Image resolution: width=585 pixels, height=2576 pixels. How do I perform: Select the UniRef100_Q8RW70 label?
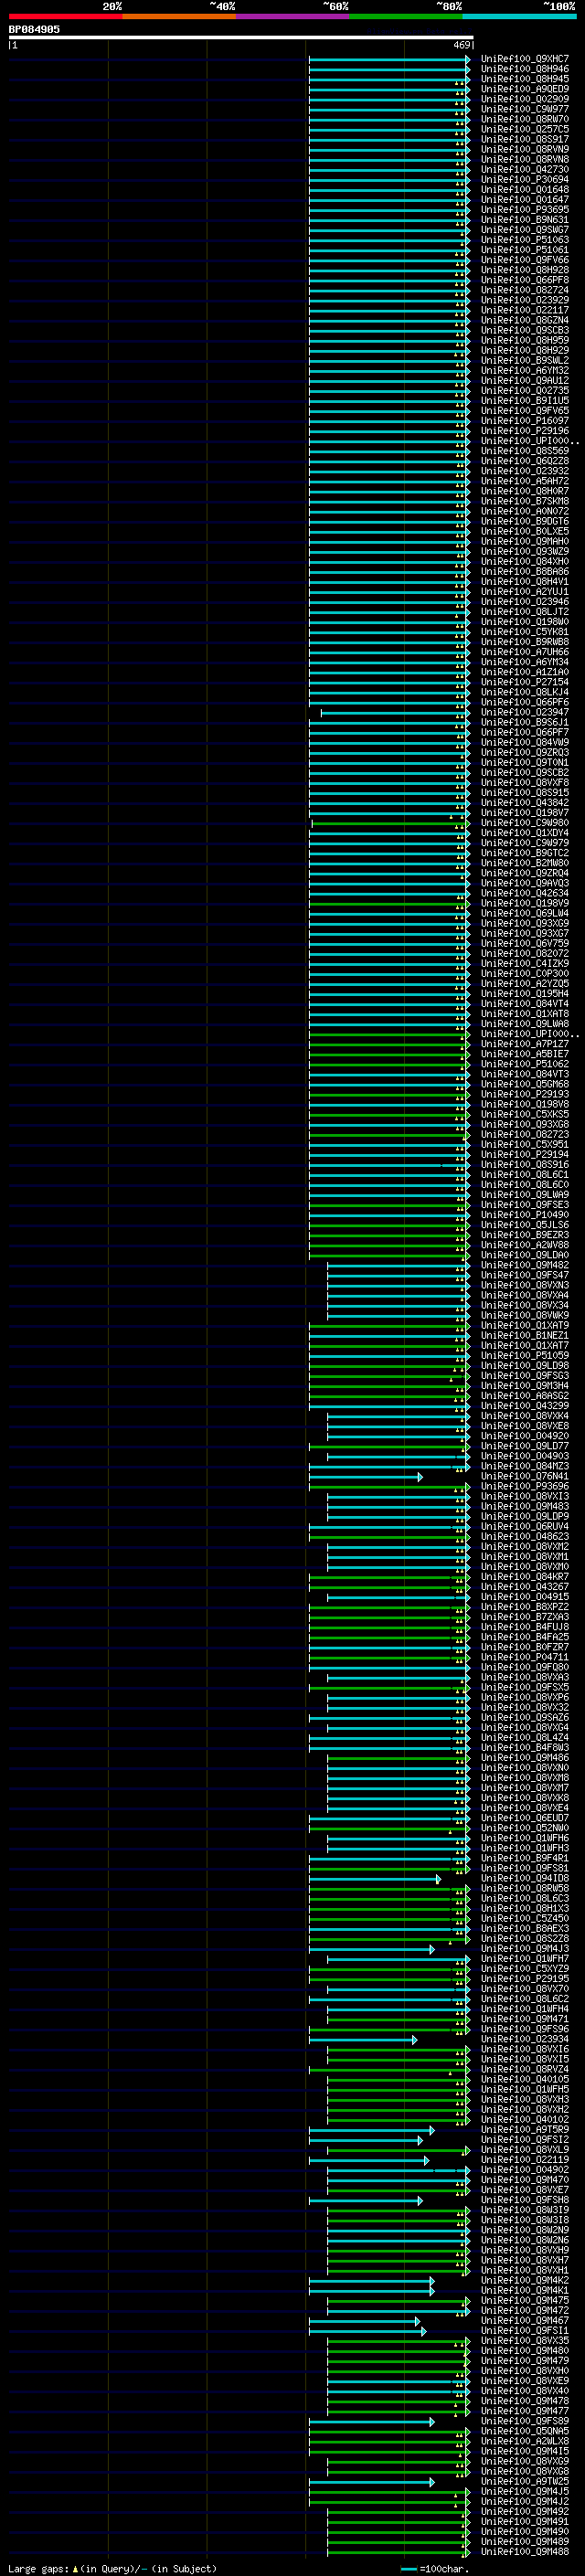525,119
